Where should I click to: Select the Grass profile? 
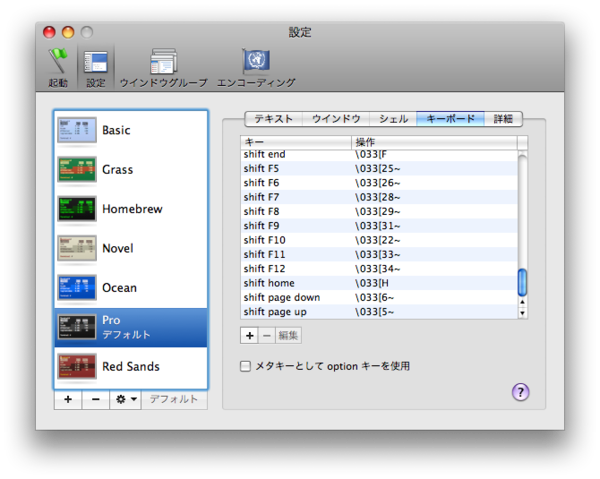tap(131, 169)
